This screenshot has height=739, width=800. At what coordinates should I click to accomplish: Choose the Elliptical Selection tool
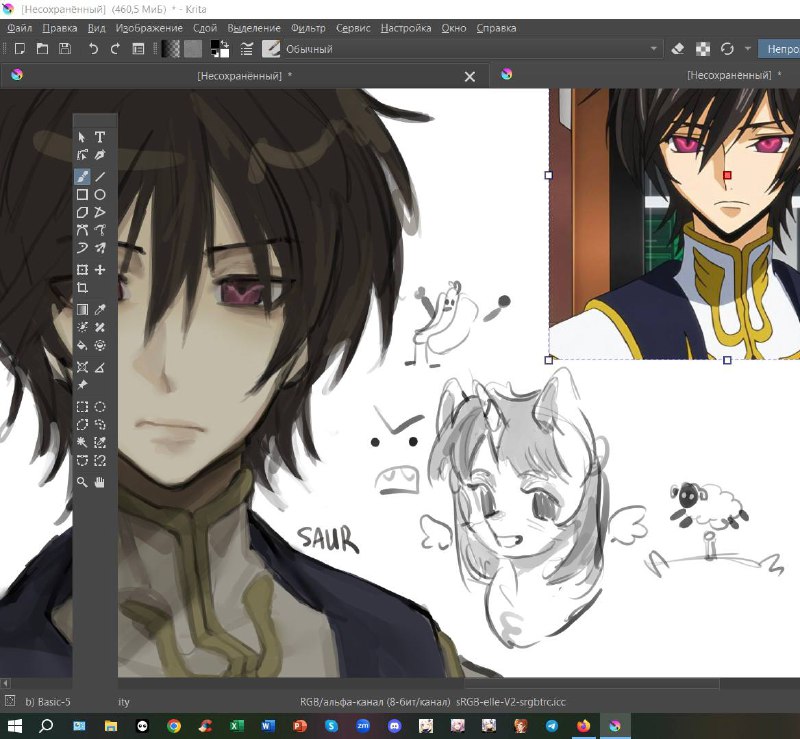100,407
